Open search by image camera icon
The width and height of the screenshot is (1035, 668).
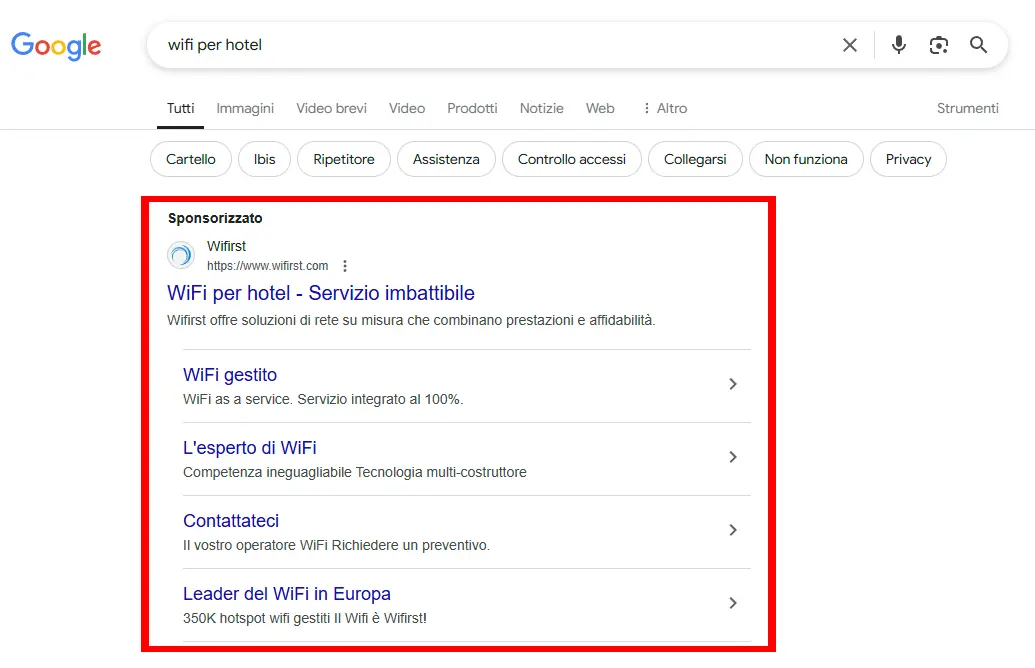tap(939, 45)
